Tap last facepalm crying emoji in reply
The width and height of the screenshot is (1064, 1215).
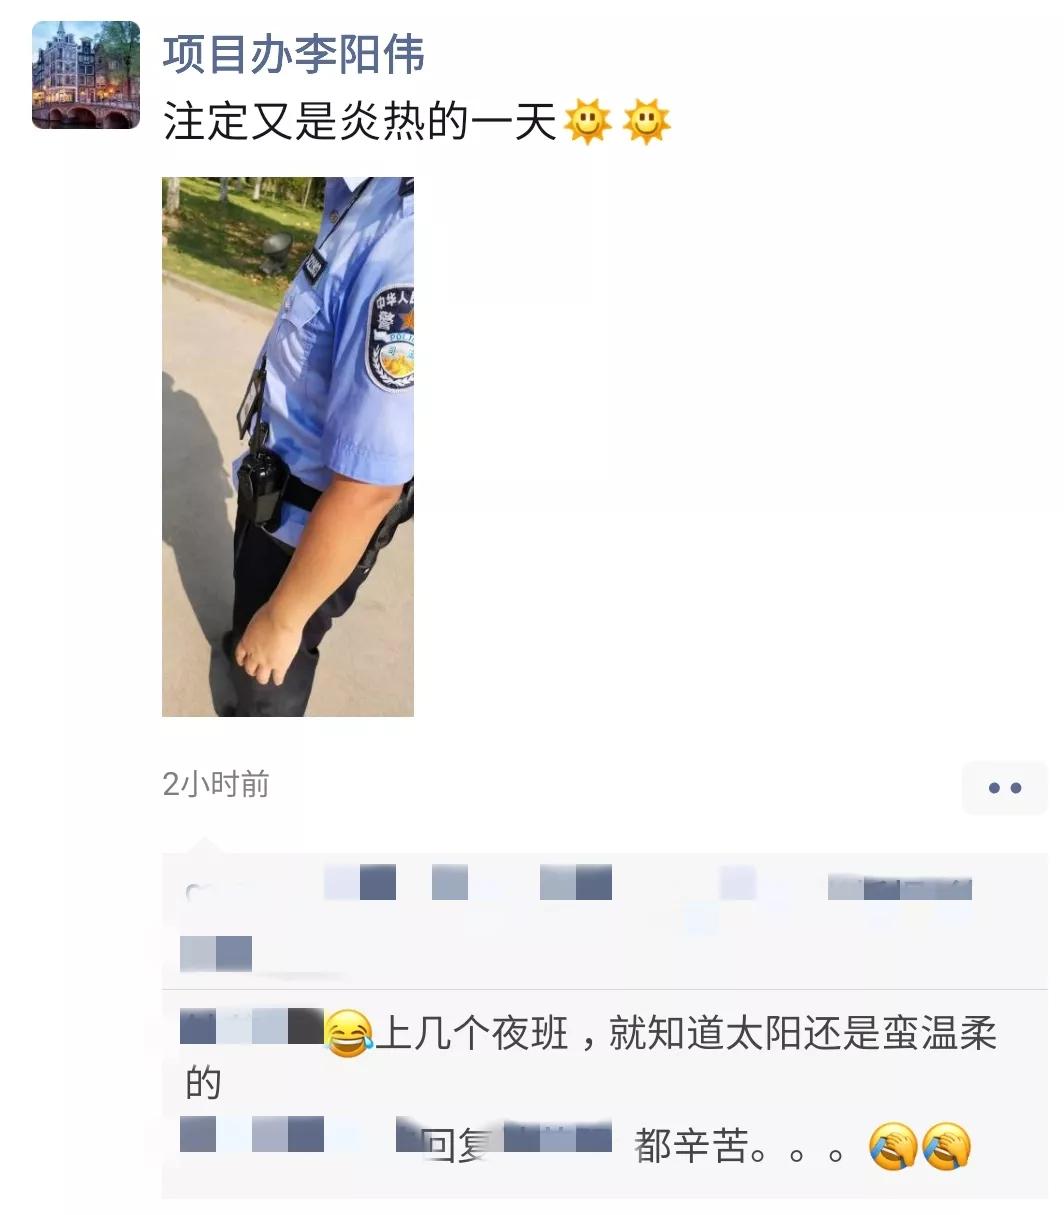tap(946, 1147)
